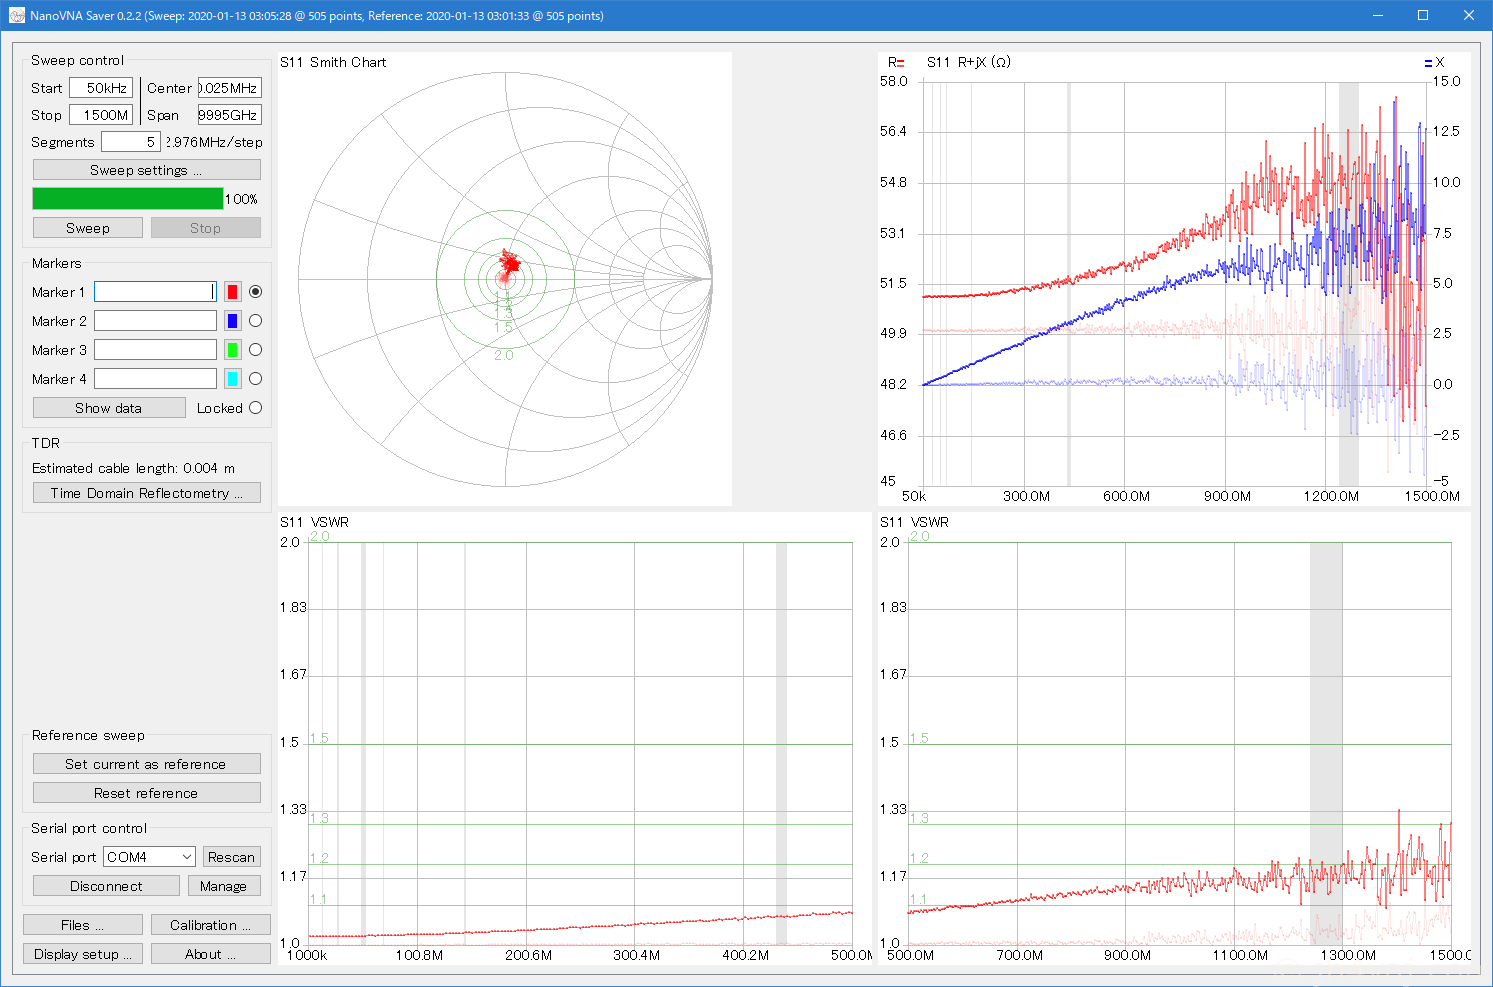Click the Smith chart plot center trace
Viewport: 1493px width, 987px height.
(508, 267)
